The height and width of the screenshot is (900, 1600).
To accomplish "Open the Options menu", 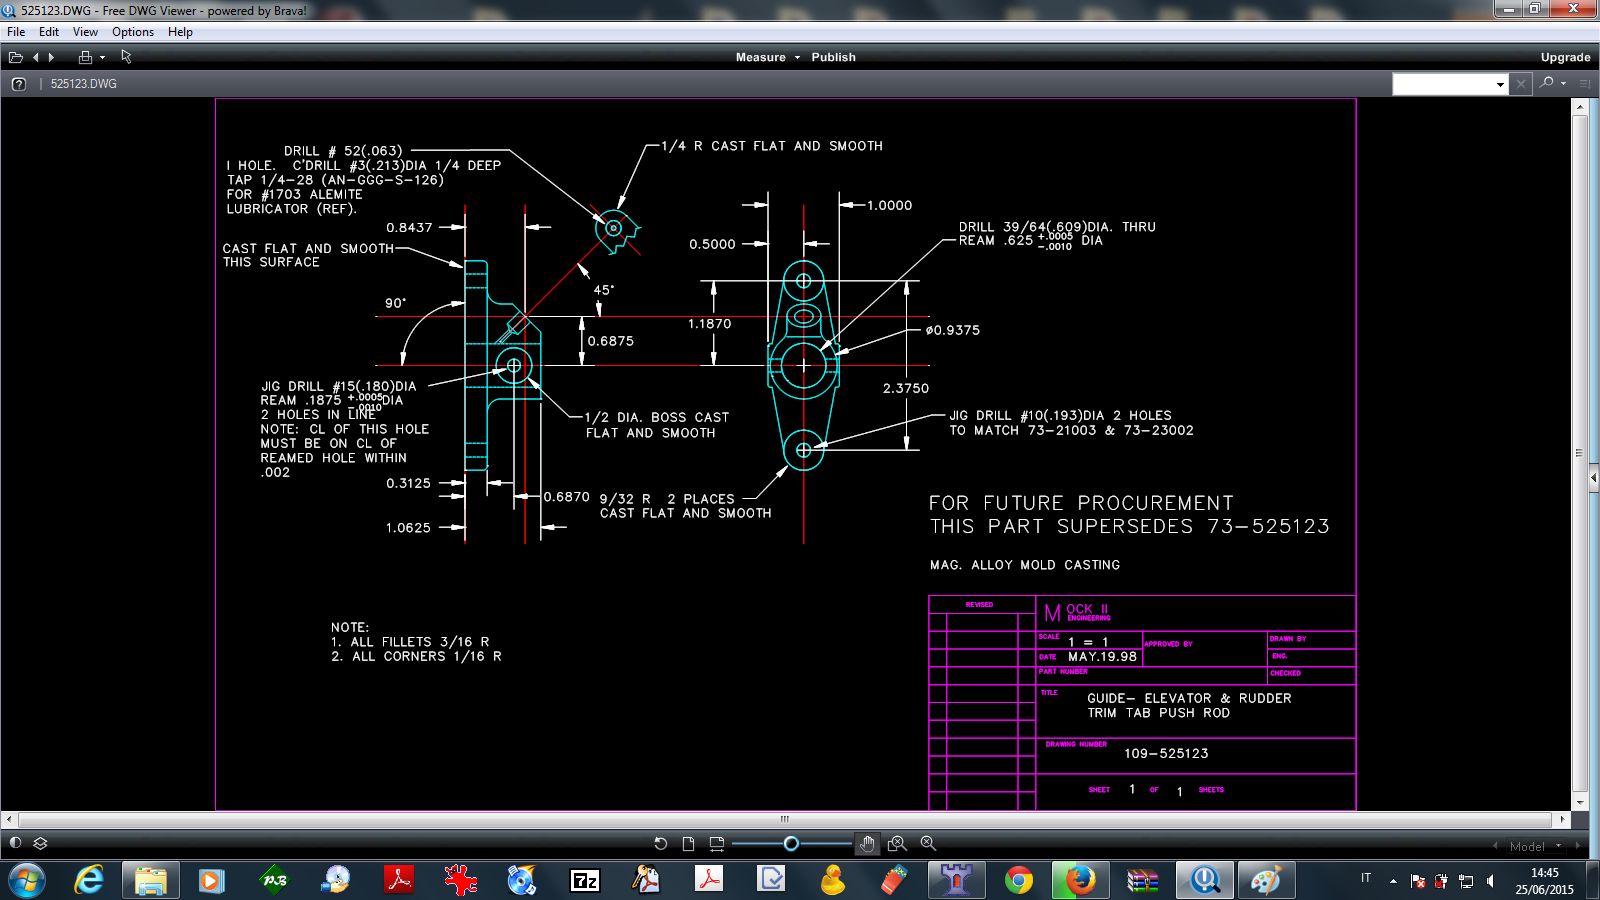I will point(132,32).
